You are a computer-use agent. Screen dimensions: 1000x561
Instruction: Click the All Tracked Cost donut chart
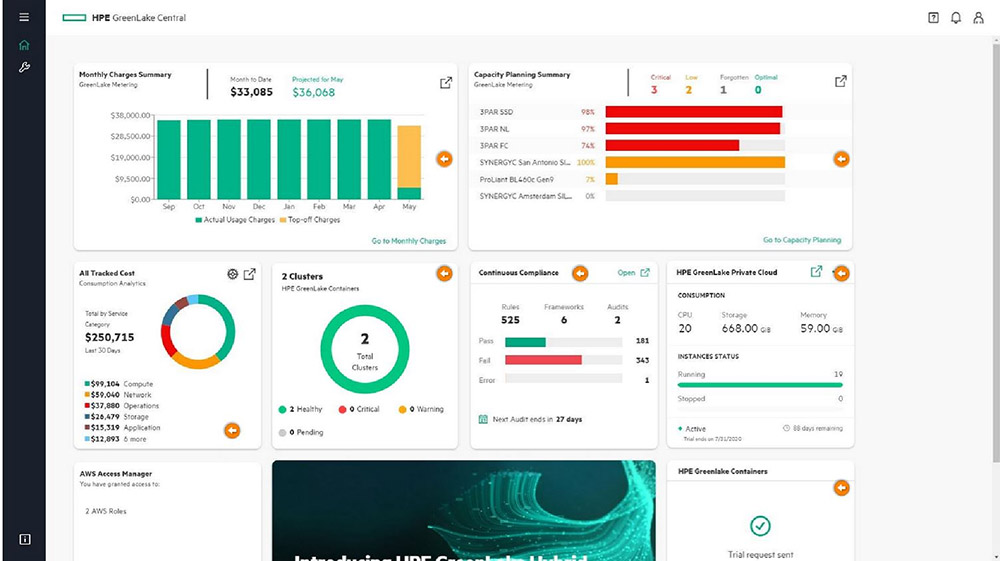[x=198, y=332]
